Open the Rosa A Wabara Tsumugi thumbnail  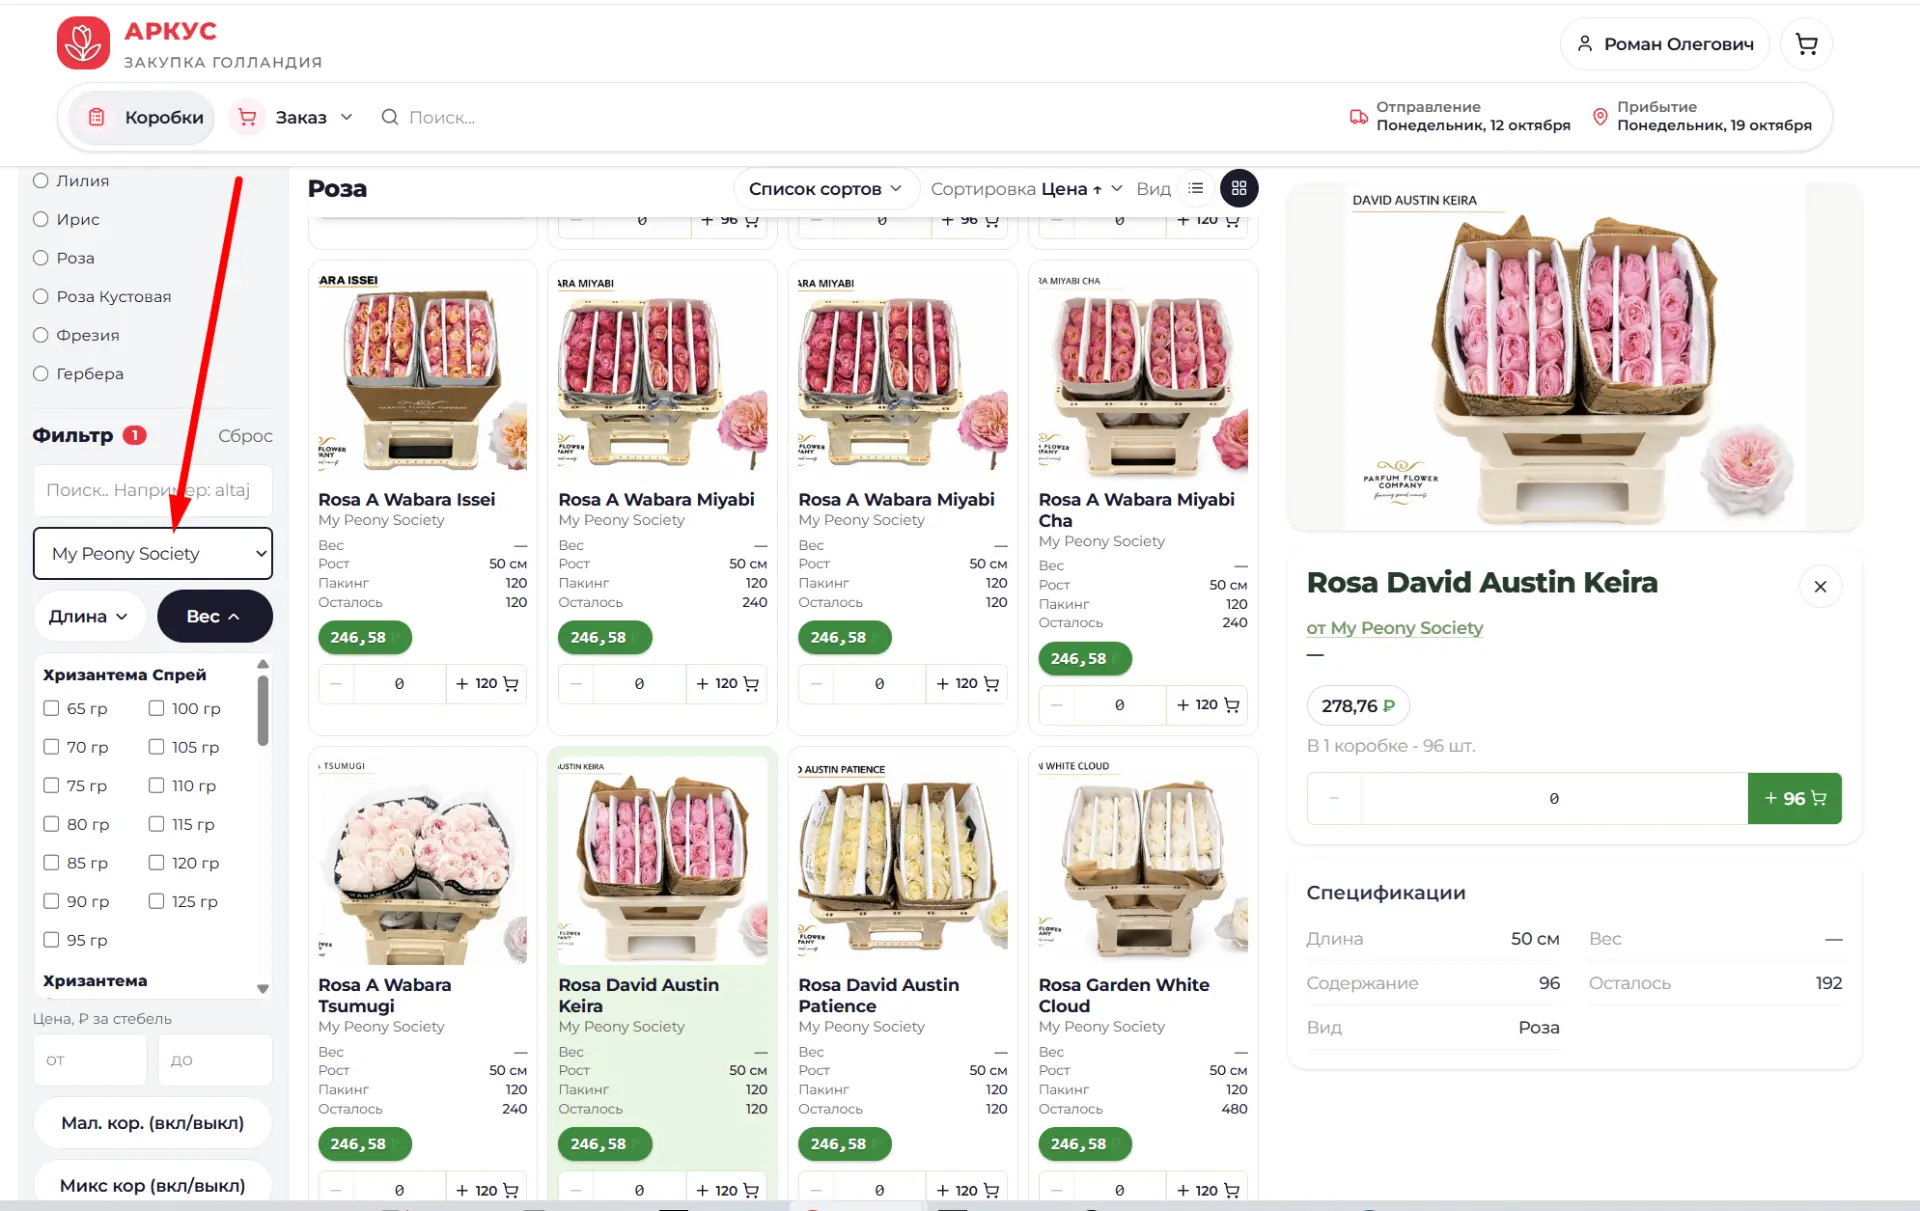(x=423, y=861)
